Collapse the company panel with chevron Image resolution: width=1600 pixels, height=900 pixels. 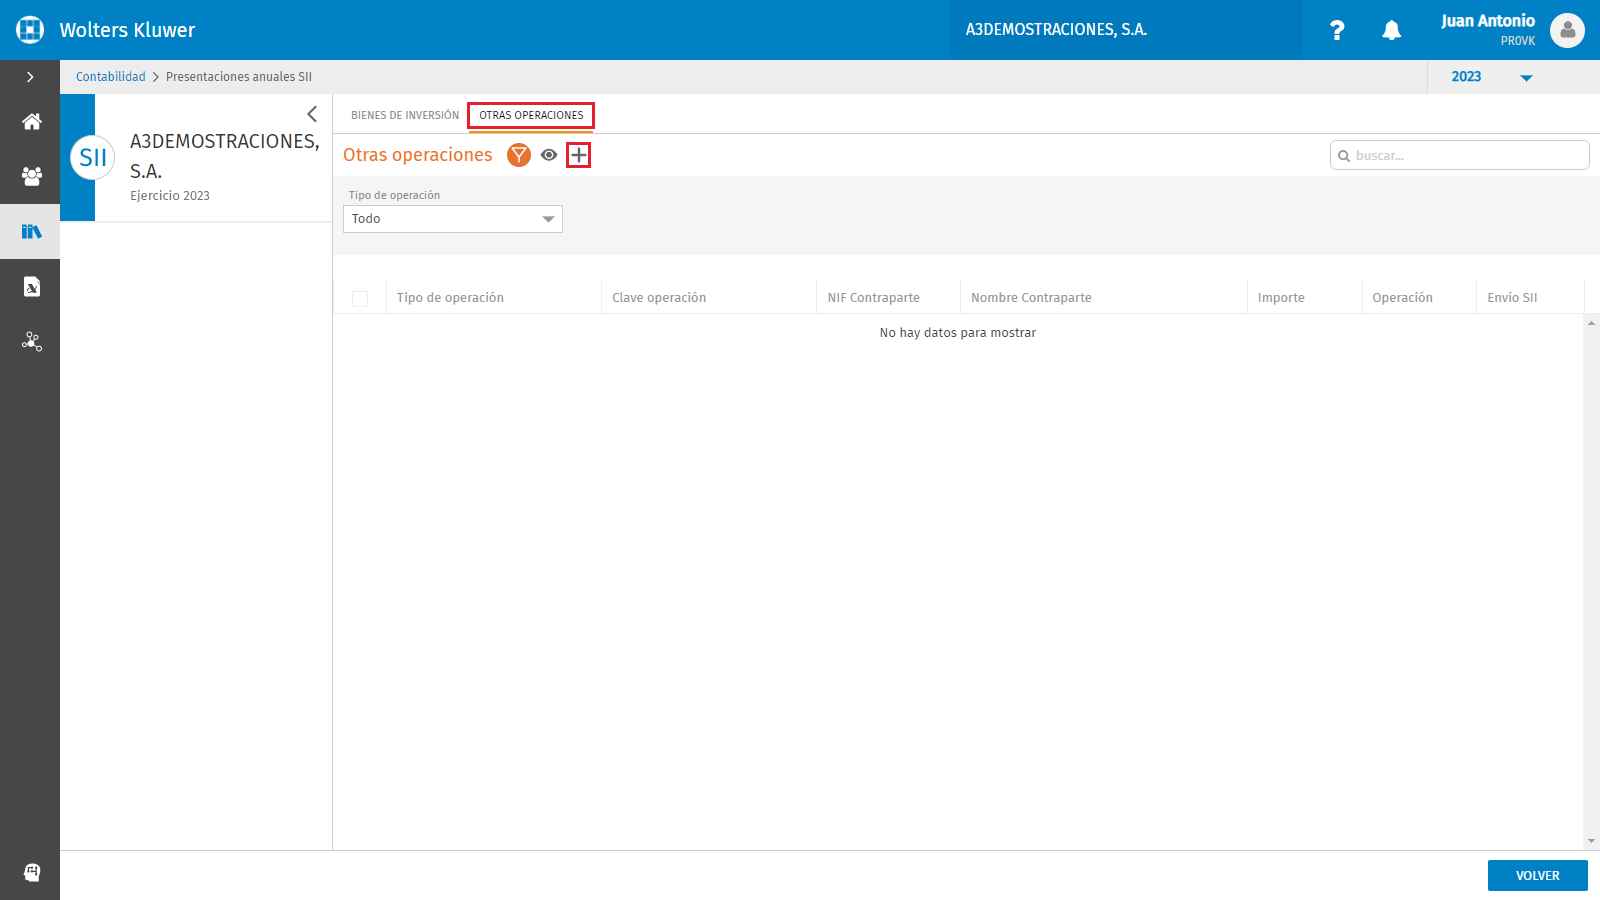[312, 114]
